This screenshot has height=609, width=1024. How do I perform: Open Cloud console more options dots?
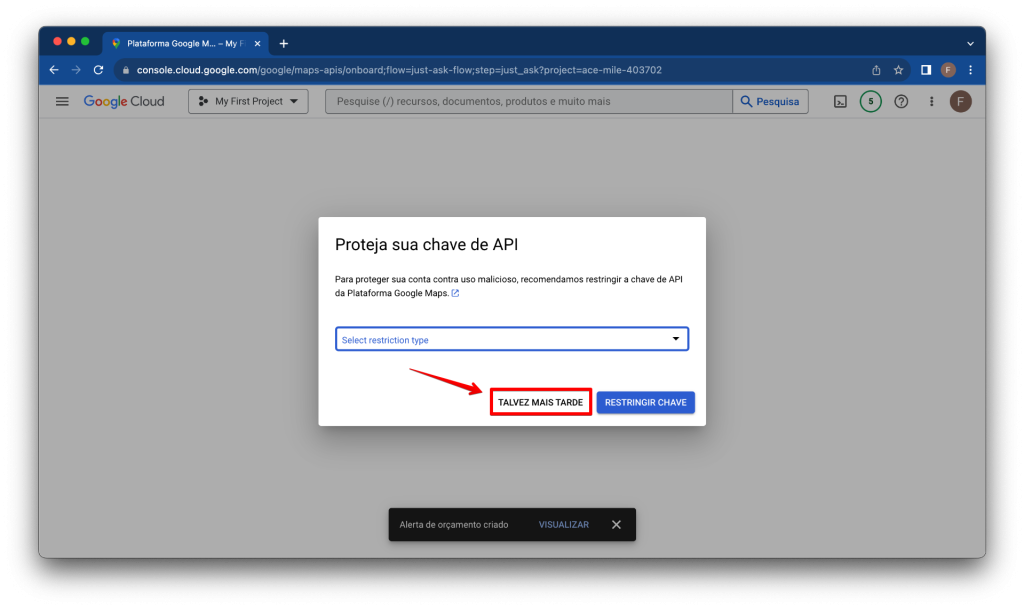tap(932, 101)
